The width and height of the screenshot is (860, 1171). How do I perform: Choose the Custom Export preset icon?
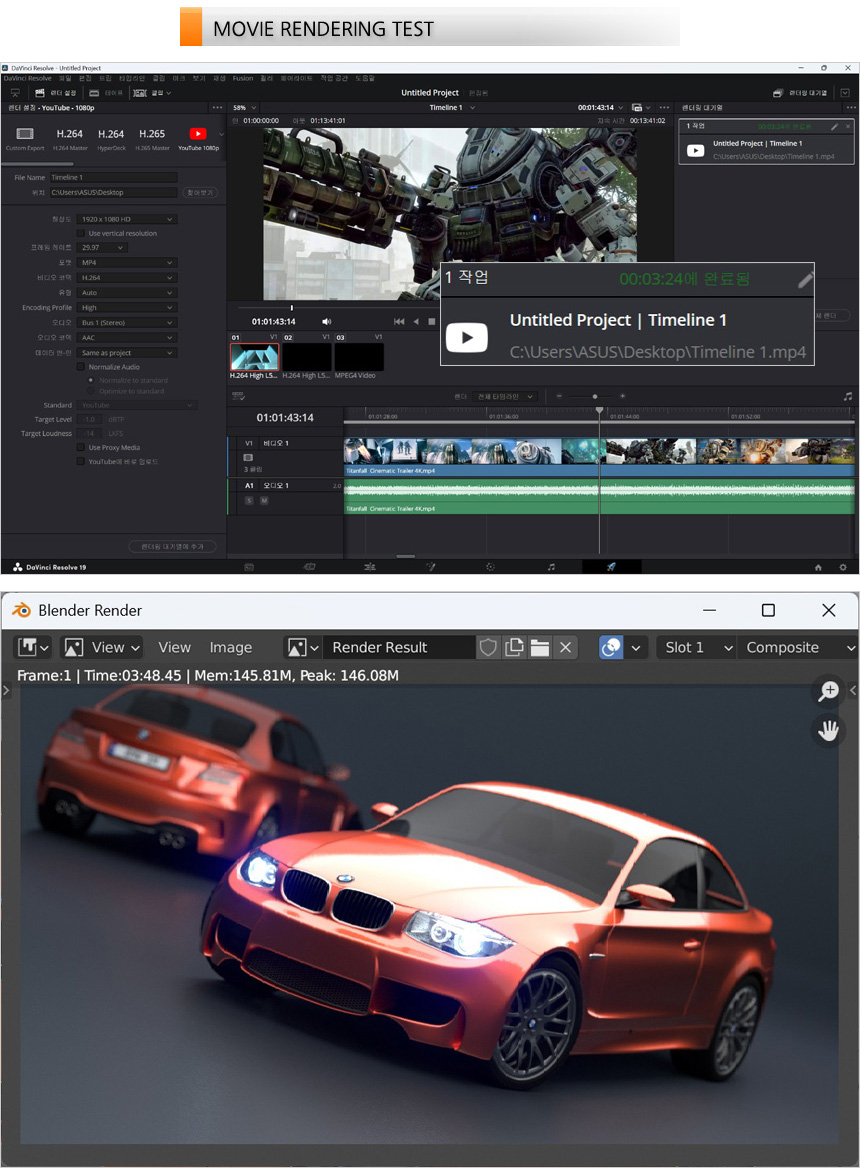click(25, 135)
